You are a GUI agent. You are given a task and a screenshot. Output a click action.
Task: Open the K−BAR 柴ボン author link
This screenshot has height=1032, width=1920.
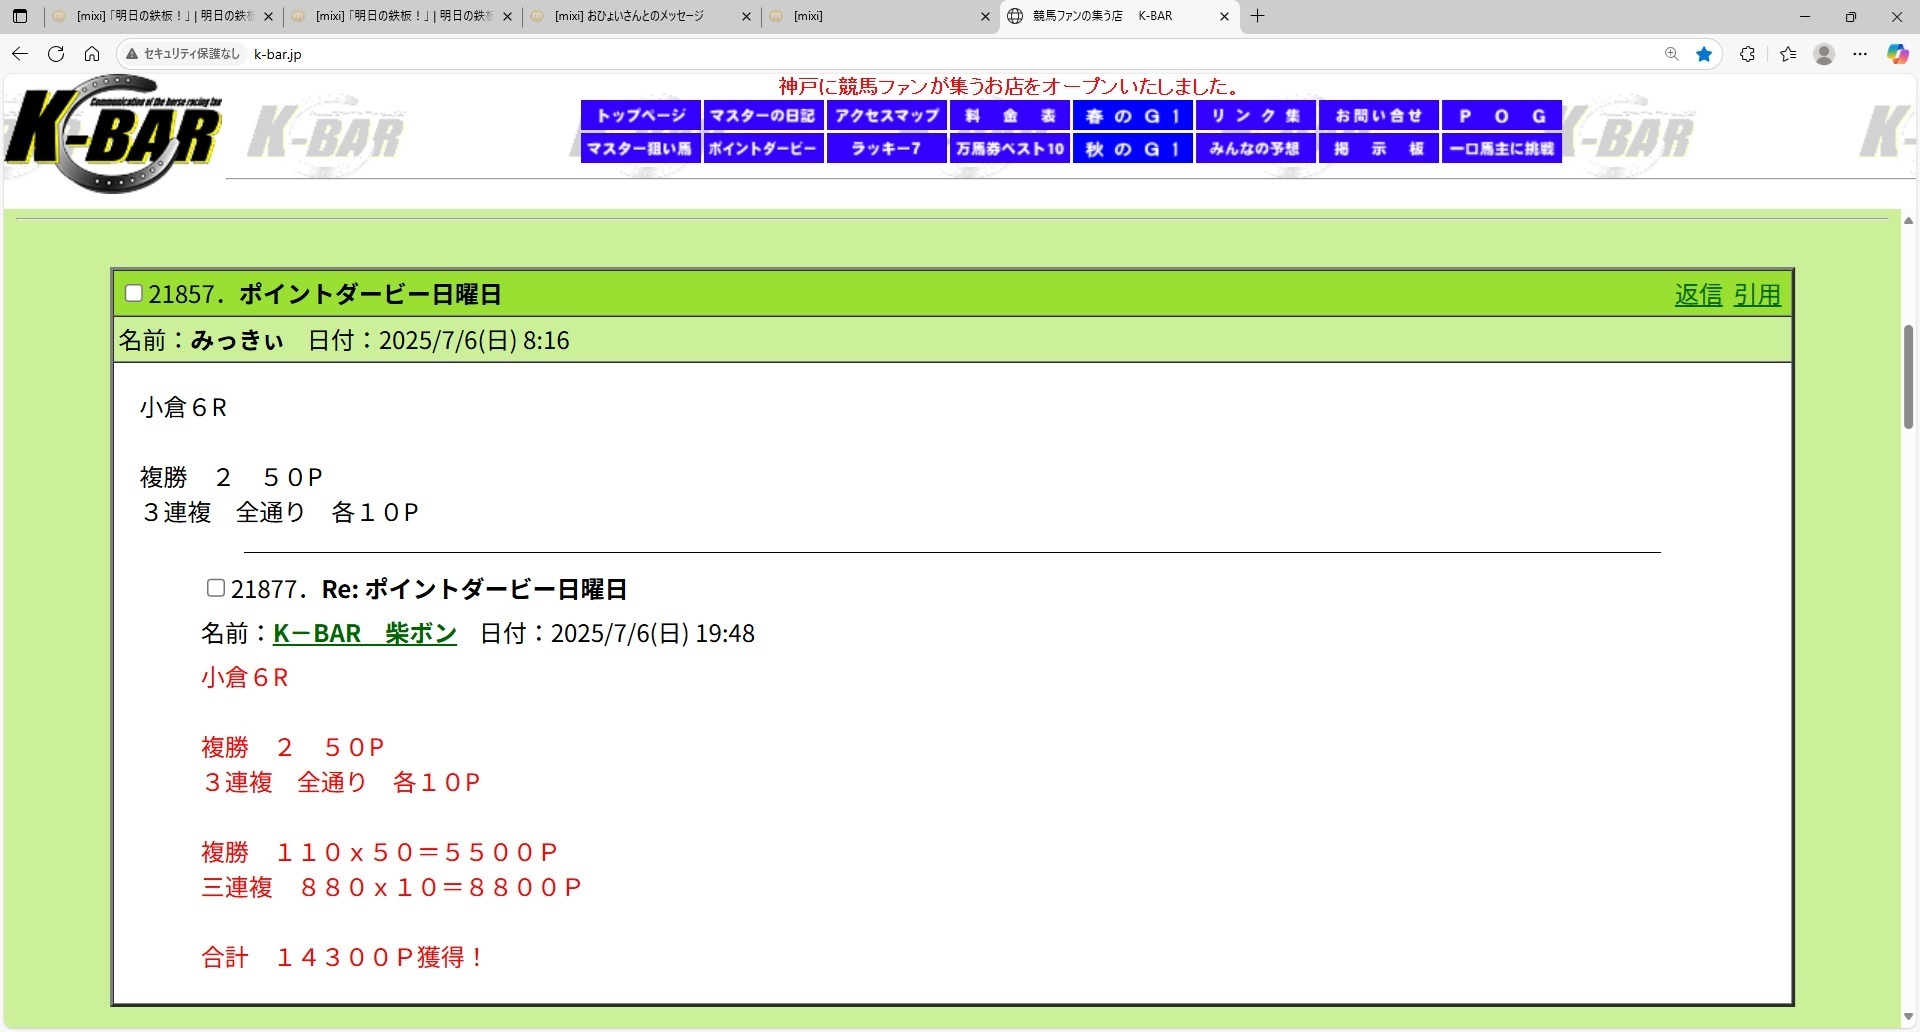click(x=364, y=634)
